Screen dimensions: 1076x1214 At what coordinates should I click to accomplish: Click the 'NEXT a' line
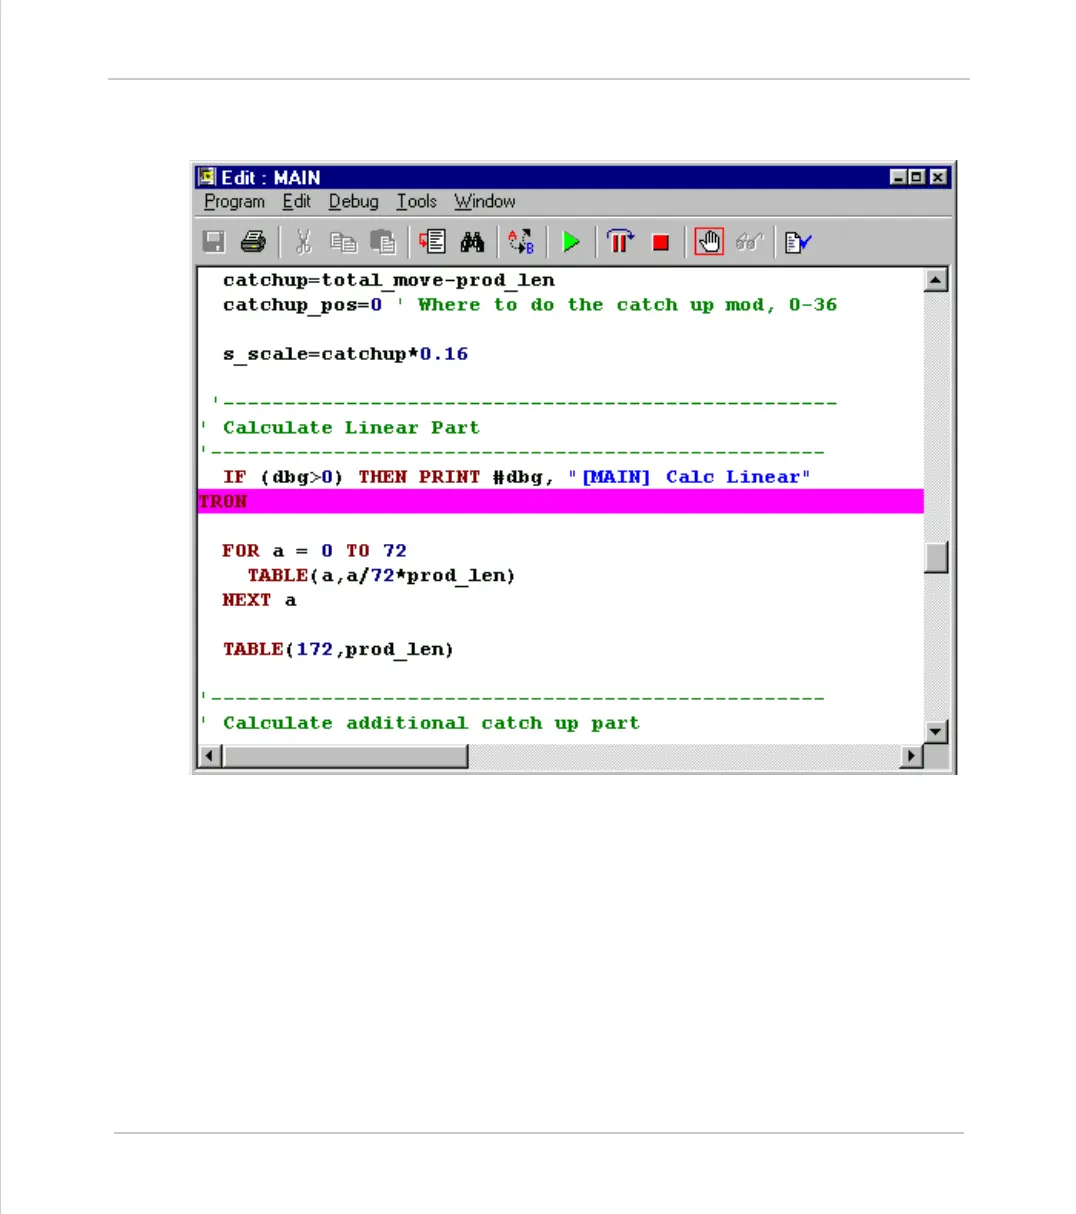pos(259,600)
